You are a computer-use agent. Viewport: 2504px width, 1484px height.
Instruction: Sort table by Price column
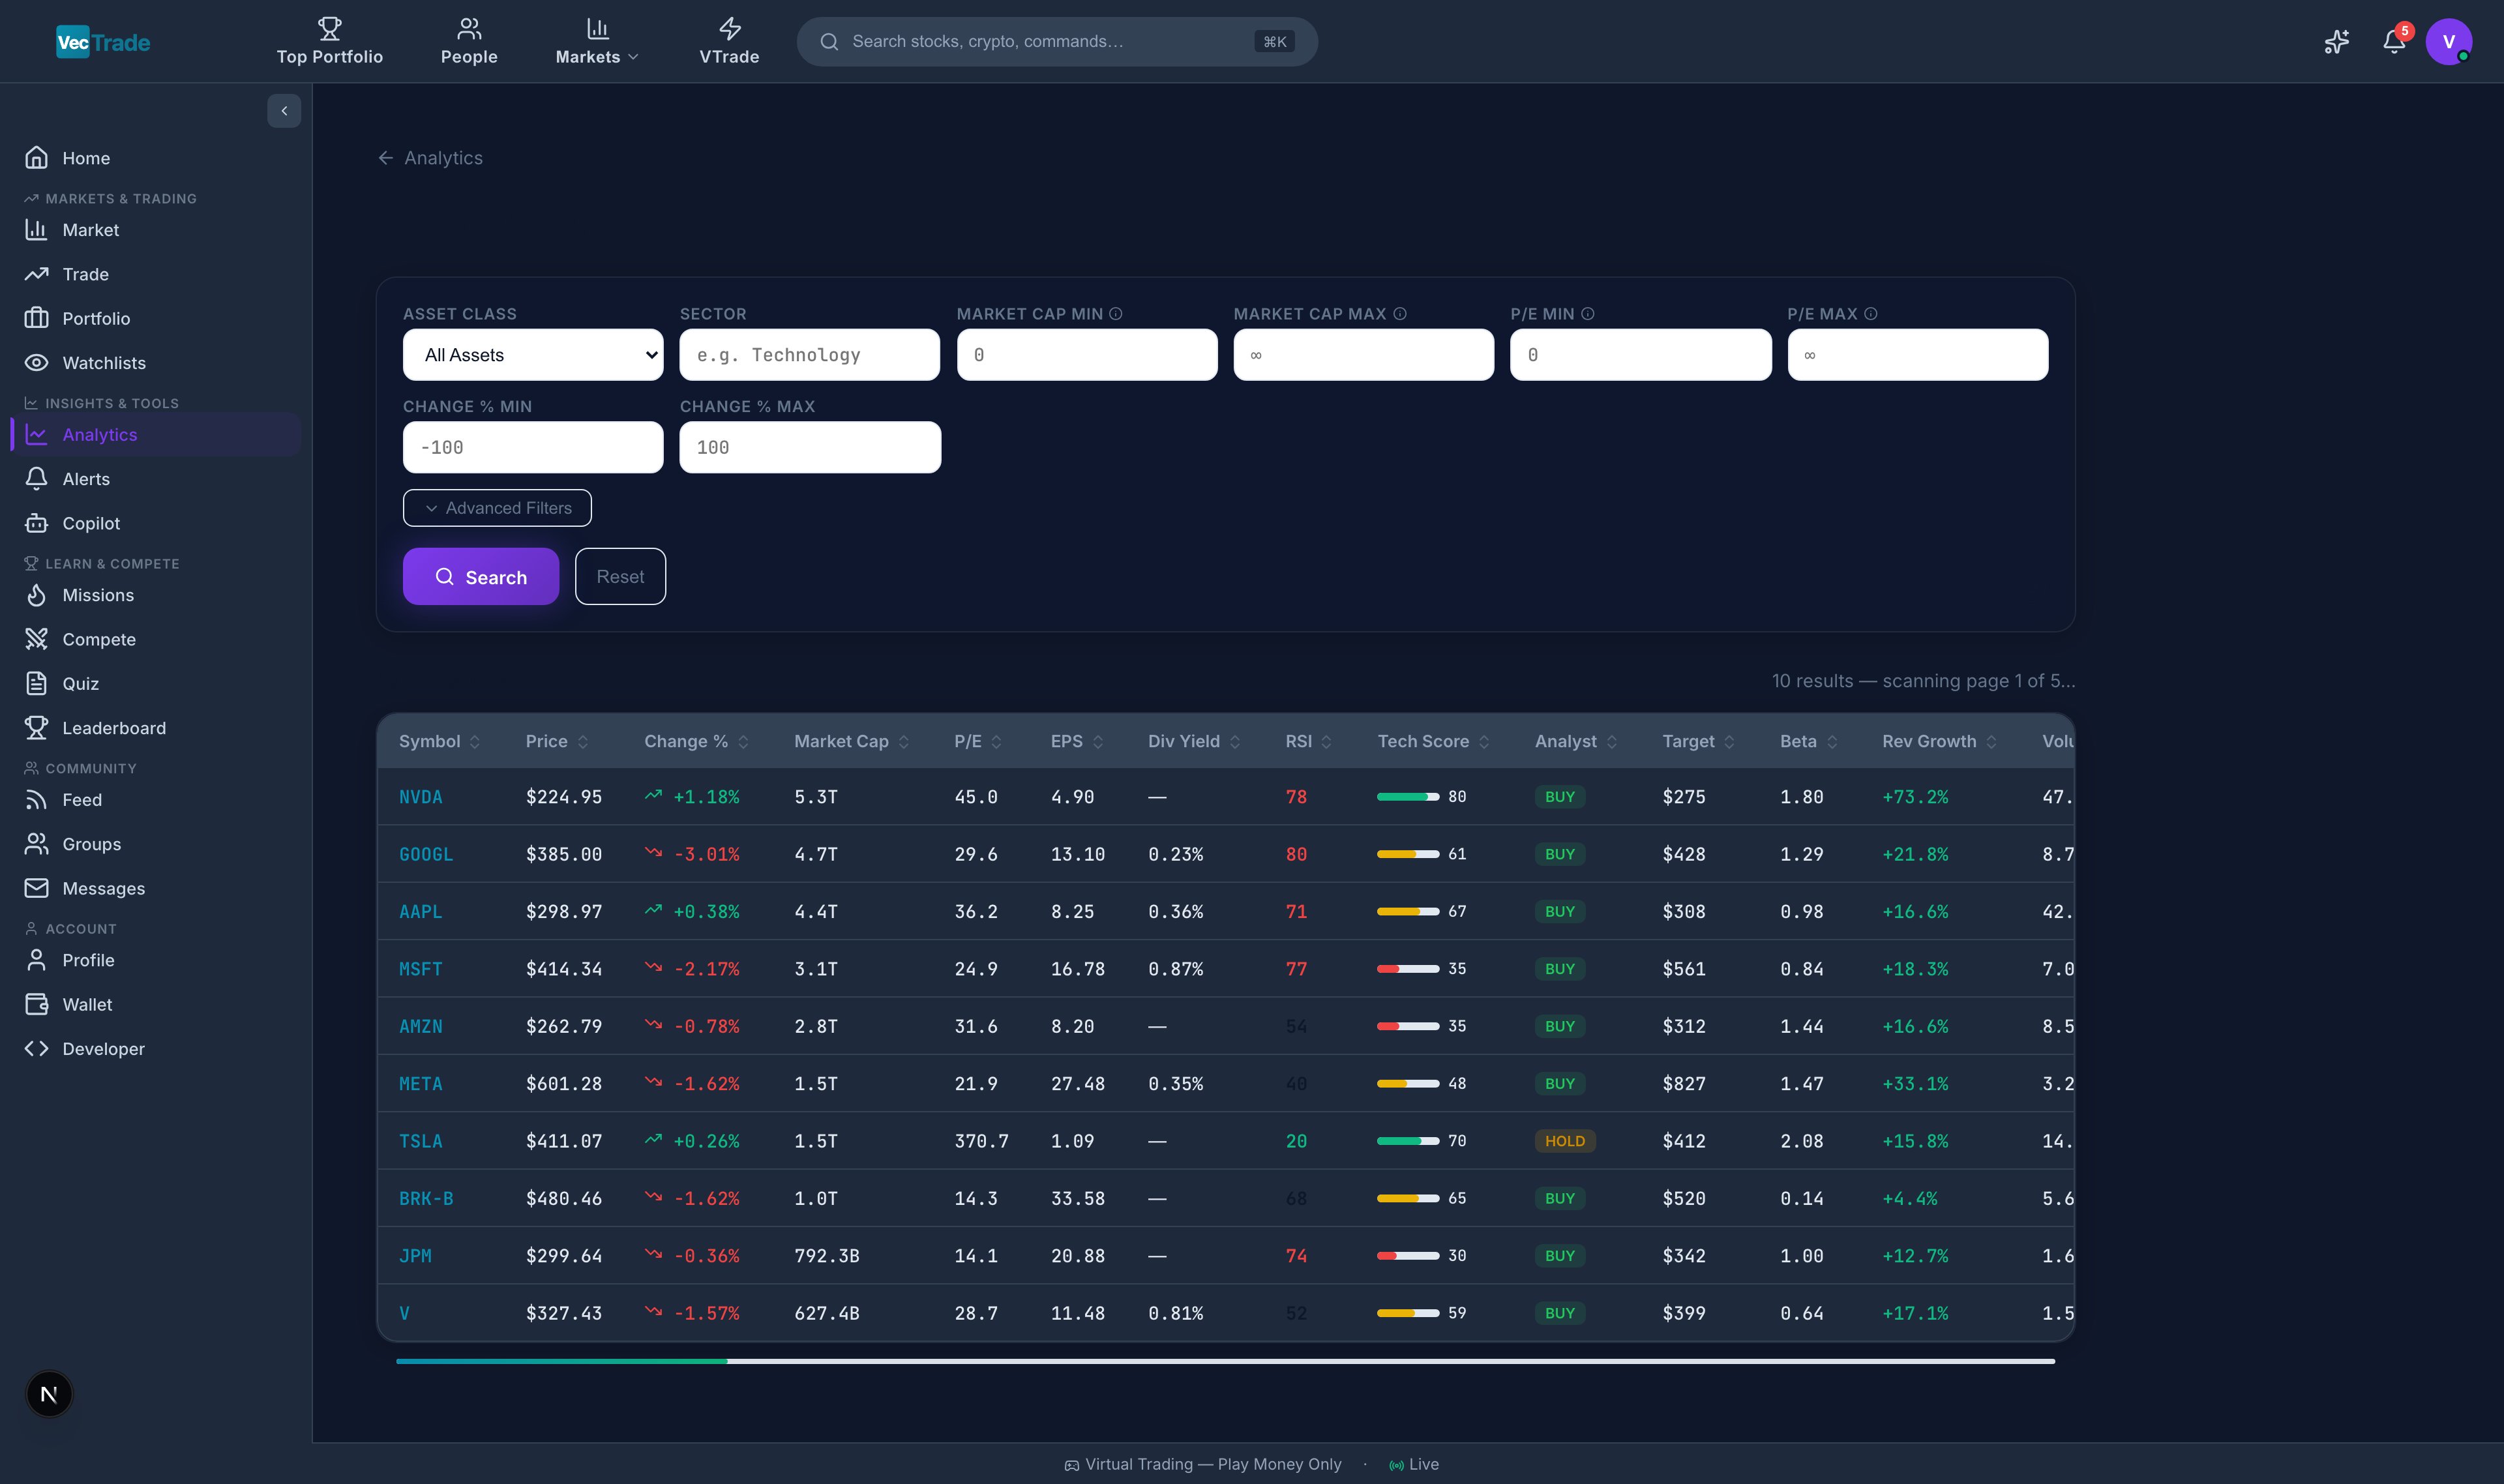pos(557,741)
